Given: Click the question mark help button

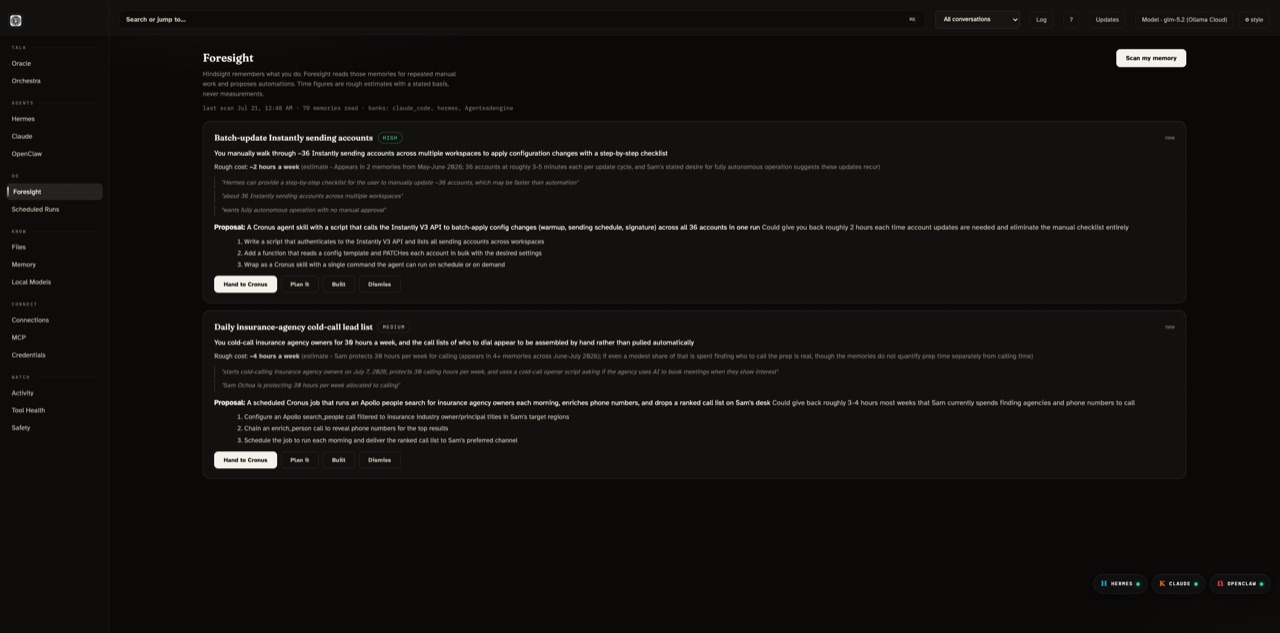Looking at the screenshot, I should point(1071,19).
